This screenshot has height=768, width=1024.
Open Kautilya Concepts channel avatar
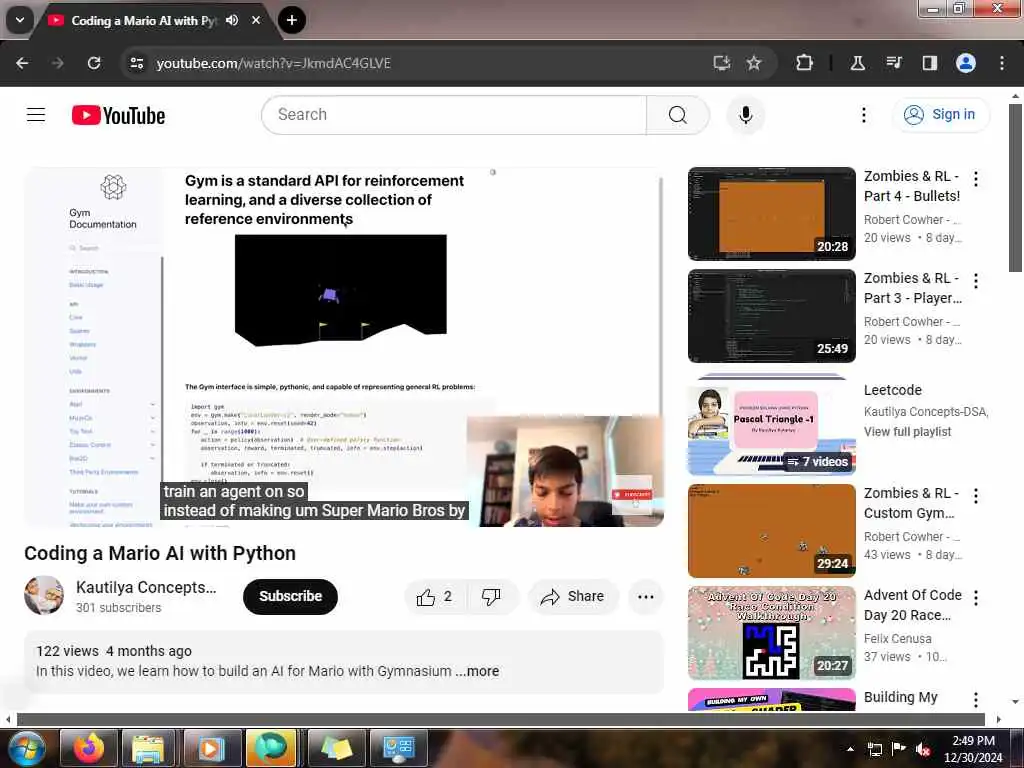(x=44, y=595)
